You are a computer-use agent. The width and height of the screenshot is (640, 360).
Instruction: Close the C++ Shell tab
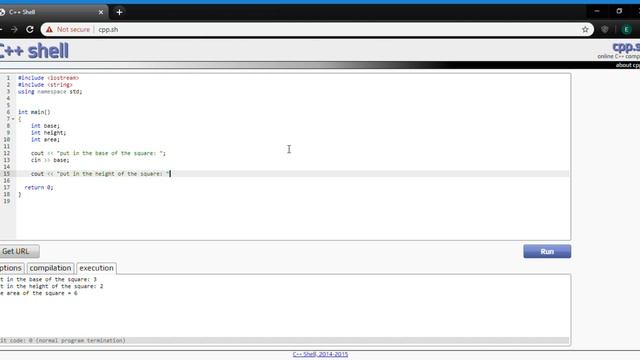[101, 12]
